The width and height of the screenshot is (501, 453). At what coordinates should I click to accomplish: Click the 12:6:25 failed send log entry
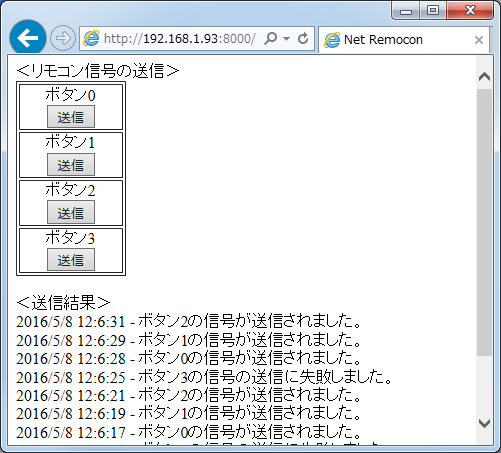(x=204, y=377)
